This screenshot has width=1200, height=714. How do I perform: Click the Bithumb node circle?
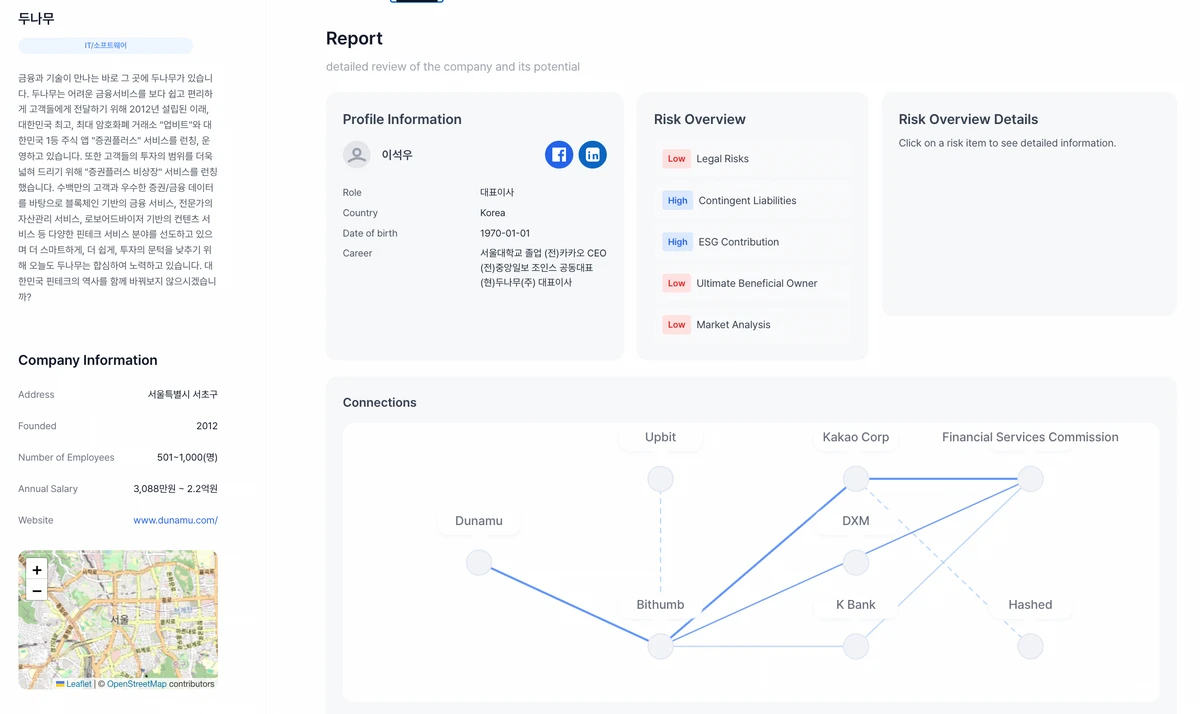(x=660, y=647)
